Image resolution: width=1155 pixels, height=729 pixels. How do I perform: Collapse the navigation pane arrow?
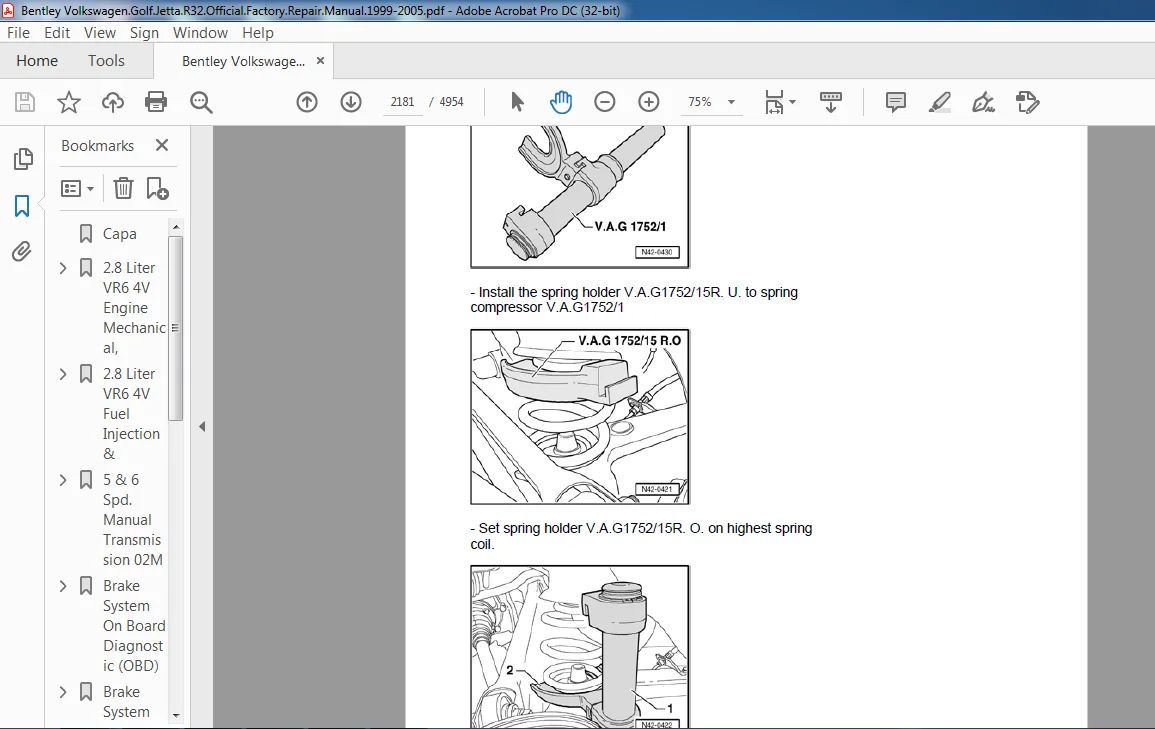click(202, 426)
